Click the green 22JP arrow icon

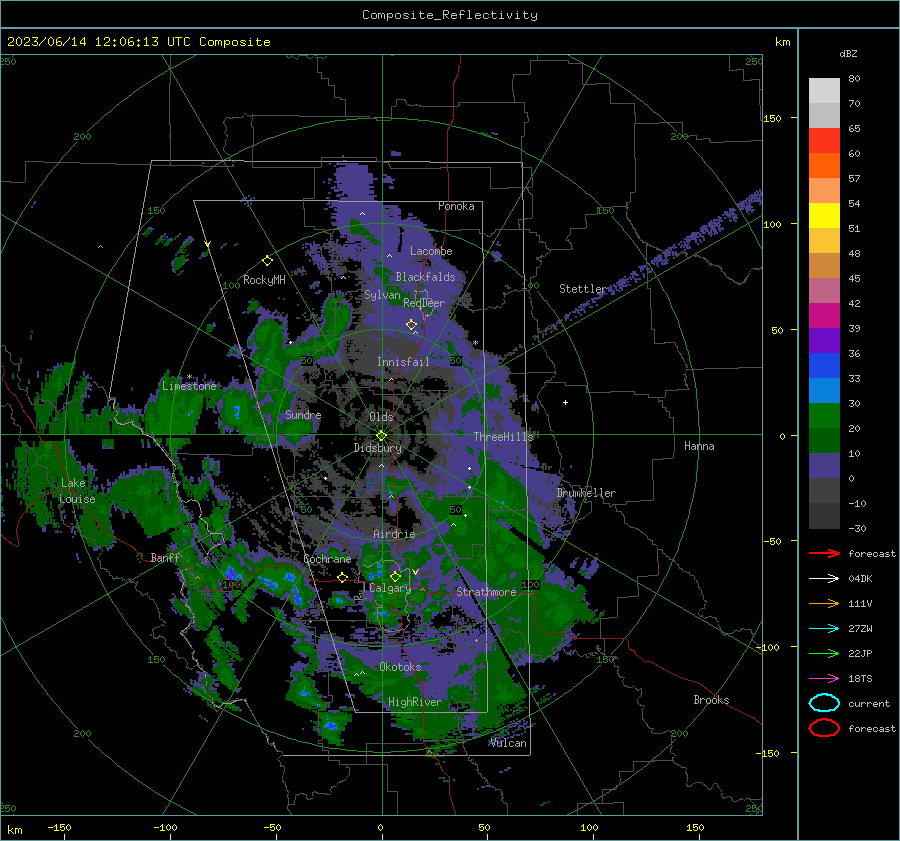tap(824, 653)
